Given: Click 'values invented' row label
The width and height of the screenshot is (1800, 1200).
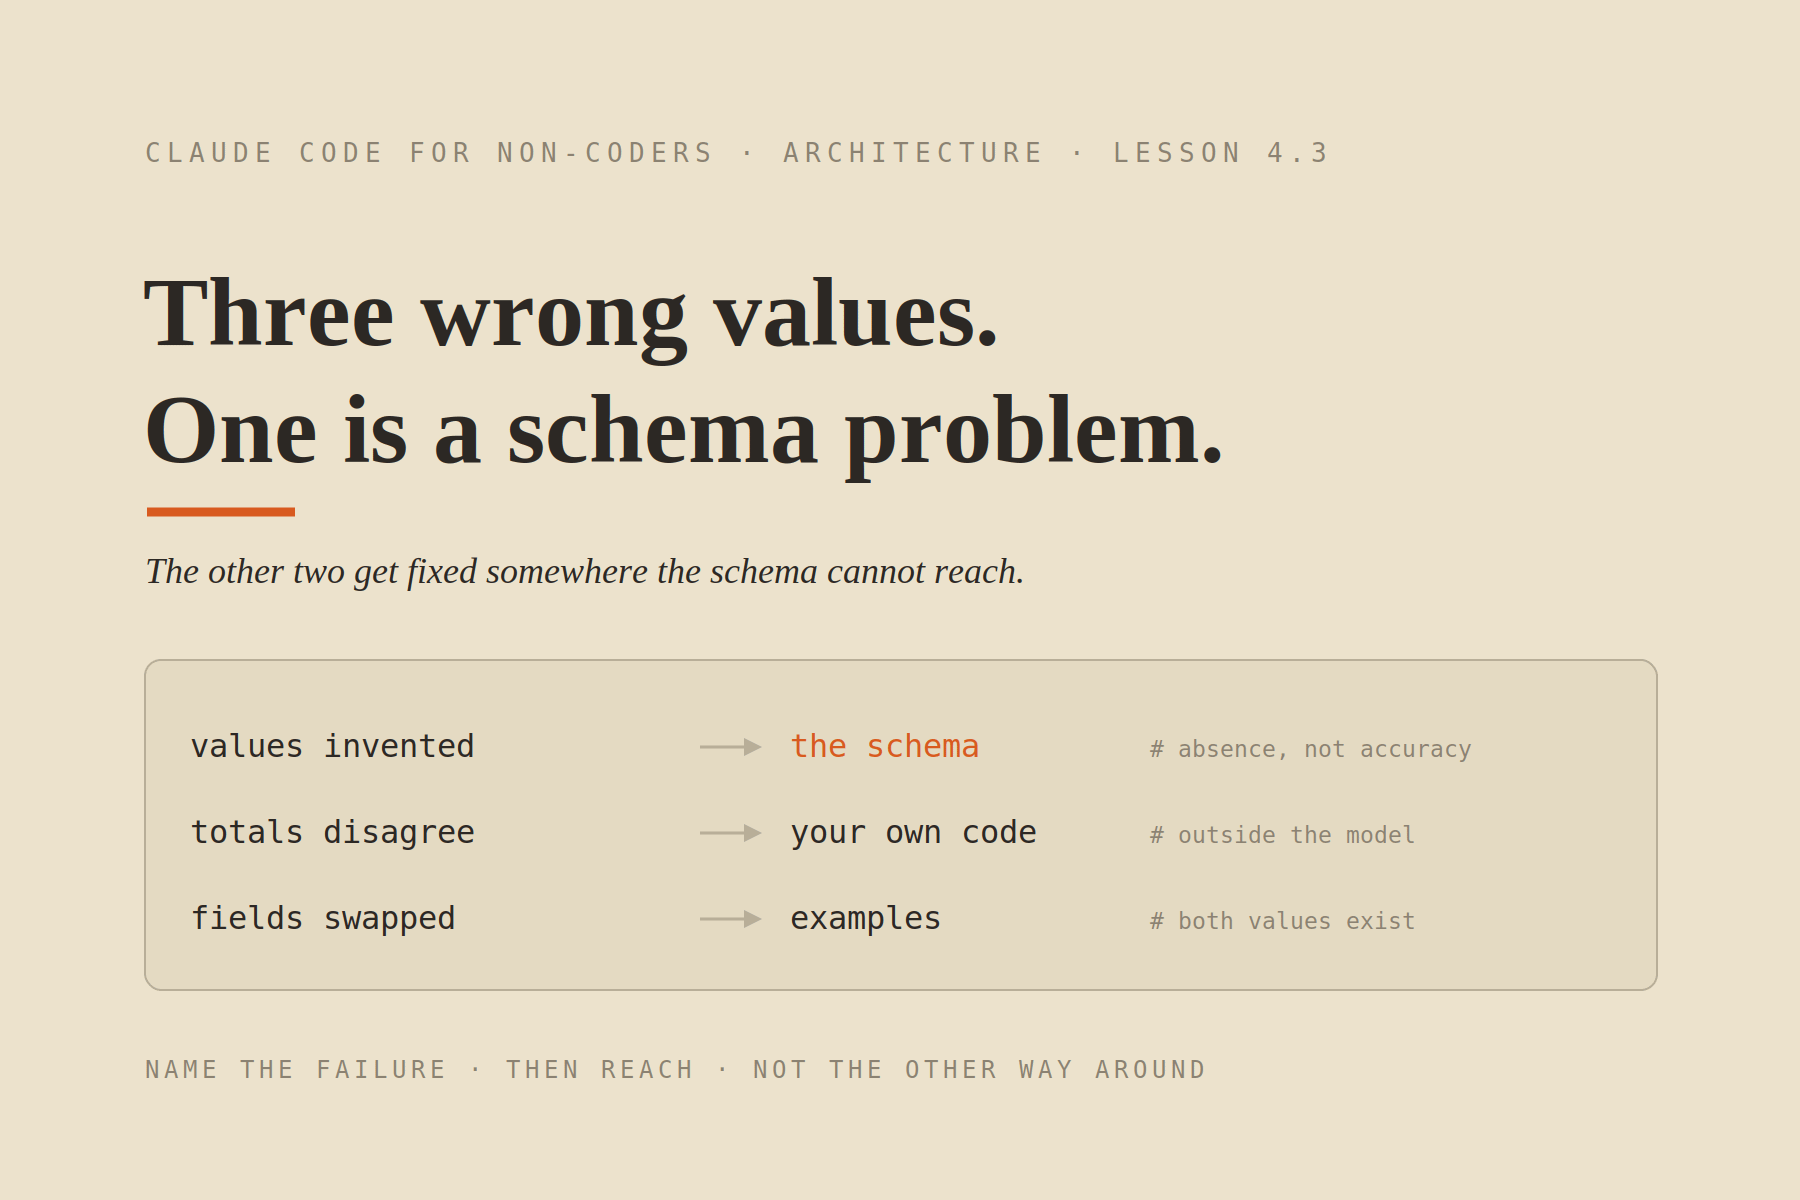Looking at the screenshot, I should click(x=333, y=747).
